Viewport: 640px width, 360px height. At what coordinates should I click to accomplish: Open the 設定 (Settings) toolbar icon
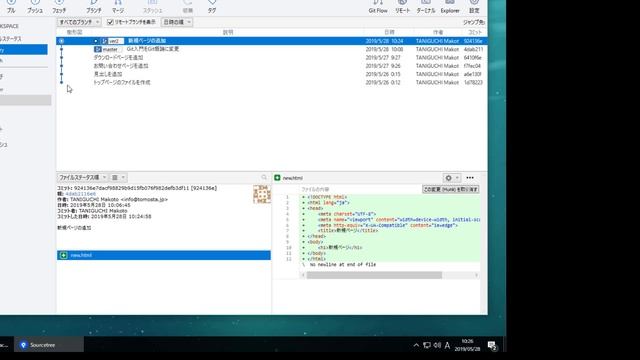point(474,7)
